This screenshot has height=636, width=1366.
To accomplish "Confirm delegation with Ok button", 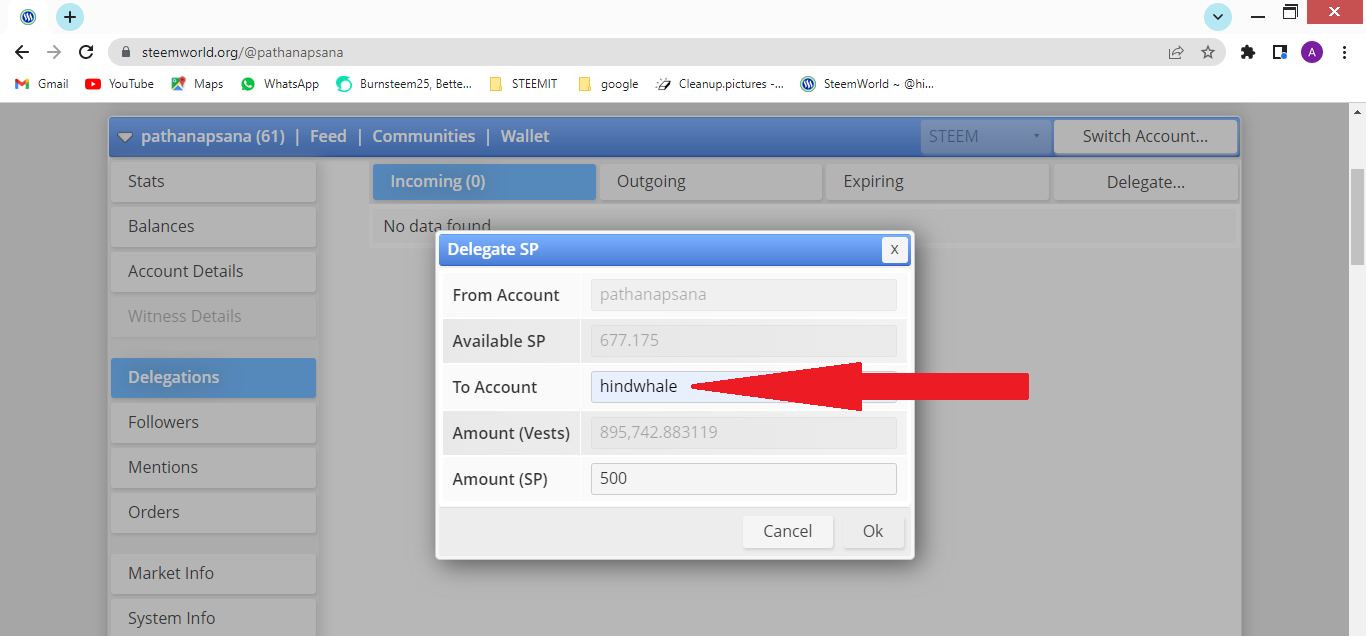I will pos(873,531).
